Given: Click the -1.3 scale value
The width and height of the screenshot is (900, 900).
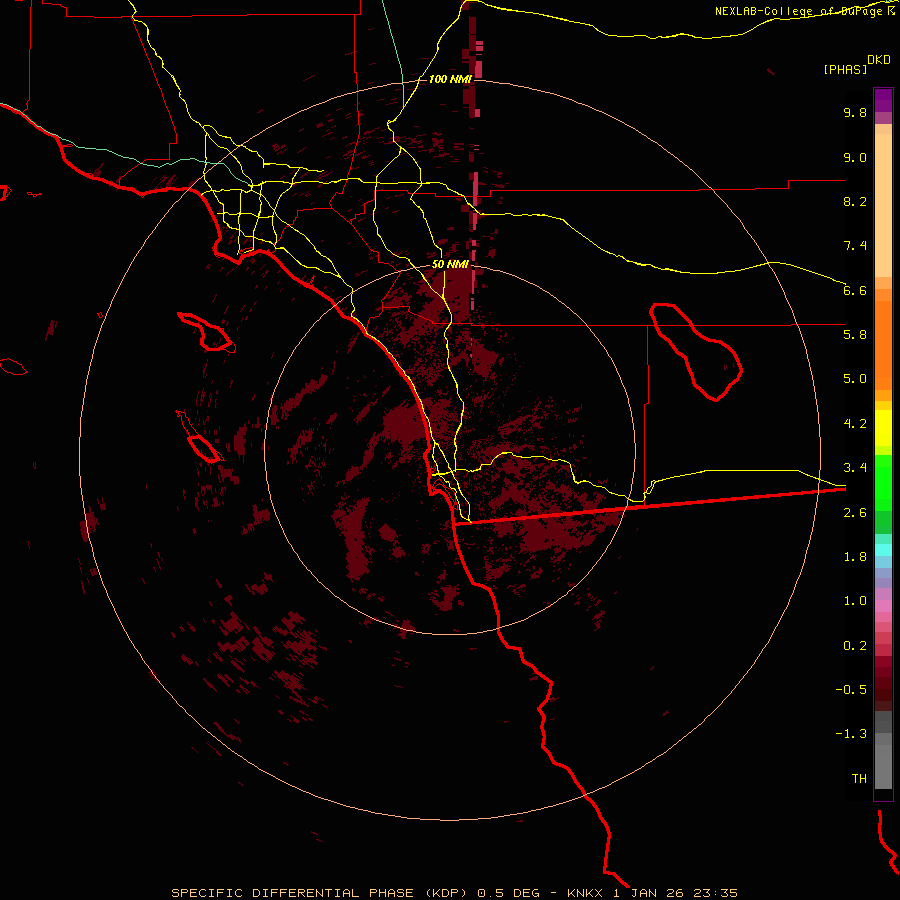Looking at the screenshot, I should pos(851,734).
